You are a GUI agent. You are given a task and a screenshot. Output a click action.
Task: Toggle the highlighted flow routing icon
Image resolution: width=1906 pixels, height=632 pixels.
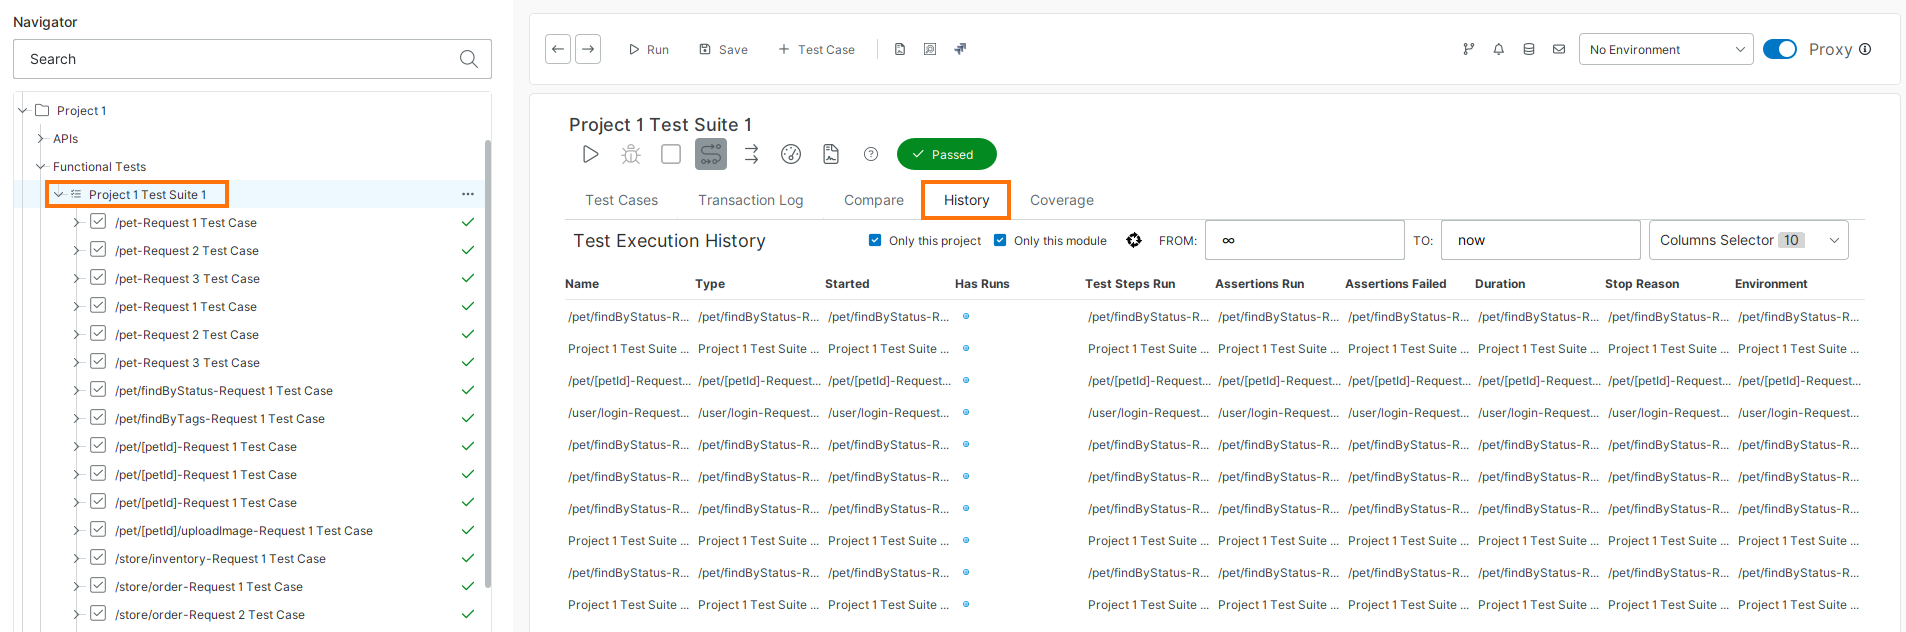point(711,154)
